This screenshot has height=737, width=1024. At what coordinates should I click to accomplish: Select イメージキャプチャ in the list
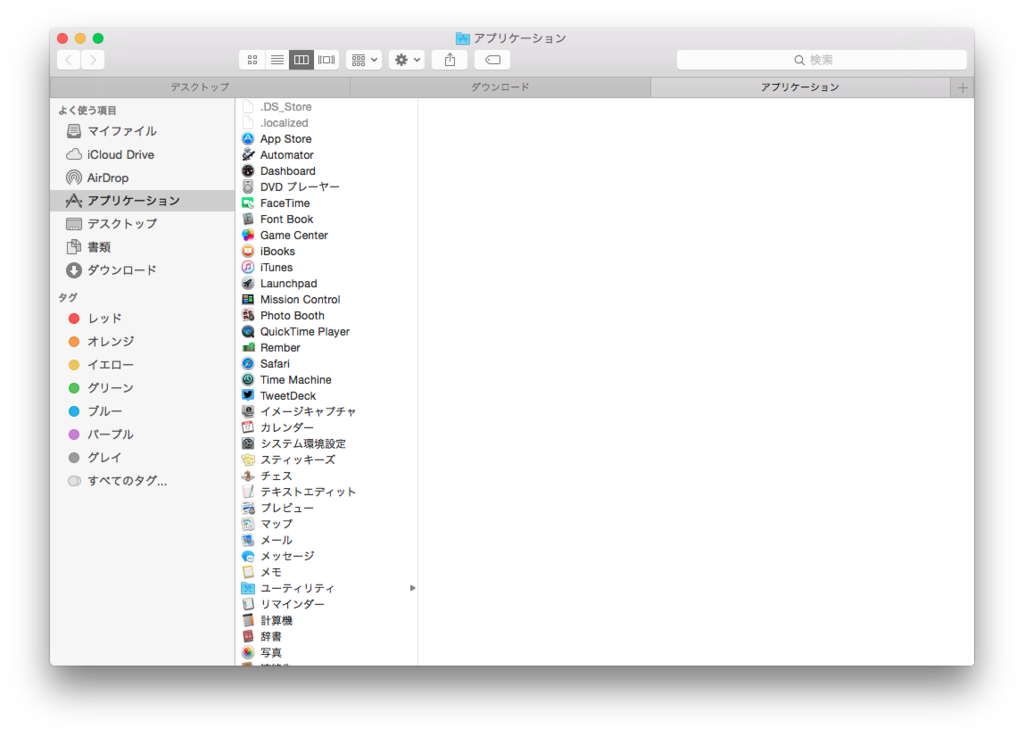coord(327,412)
